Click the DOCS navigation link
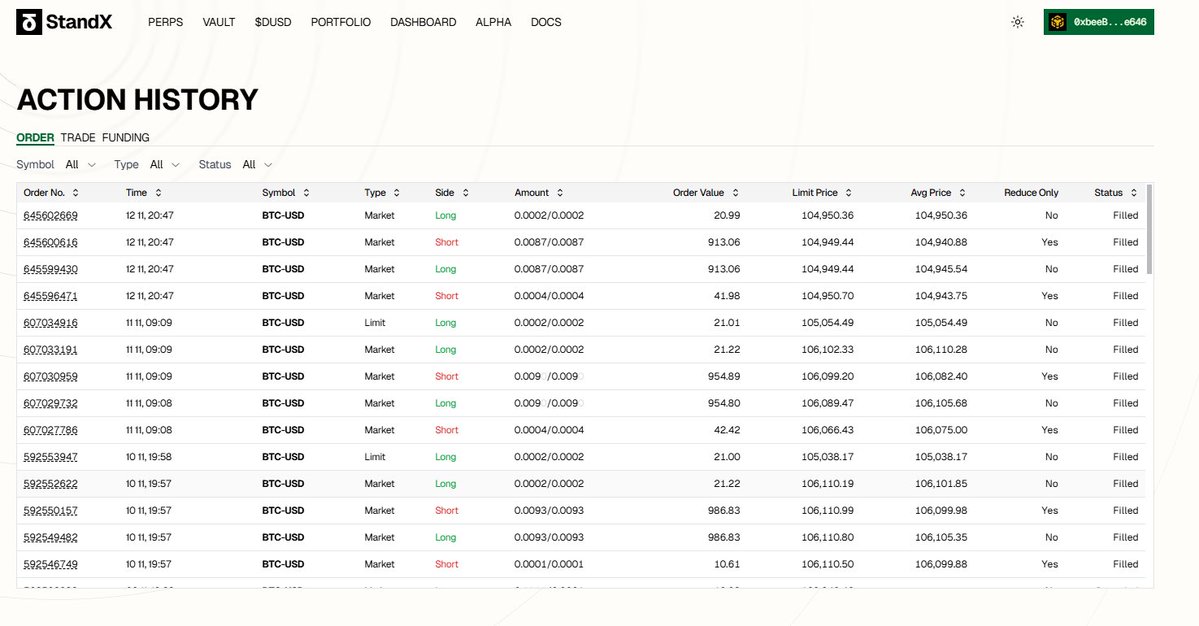Image resolution: width=1199 pixels, height=626 pixels. 546,21
